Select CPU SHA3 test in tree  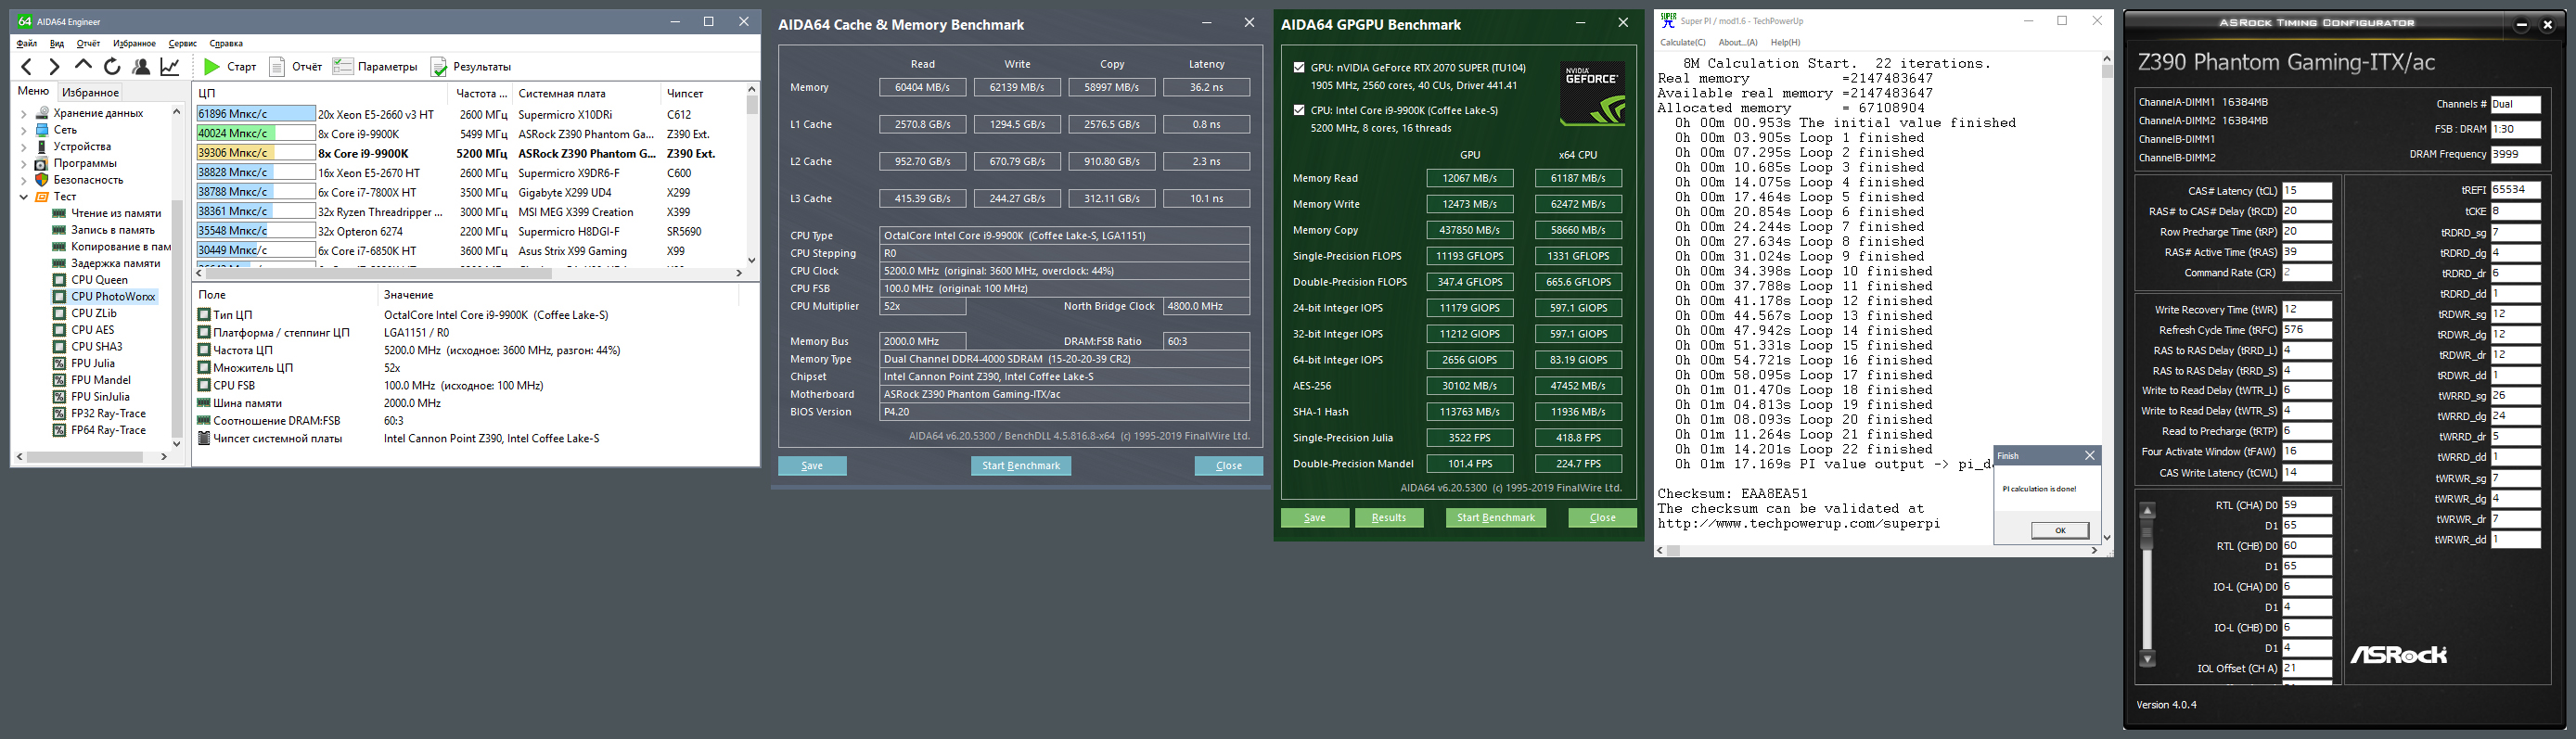click(x=97, y=347)
